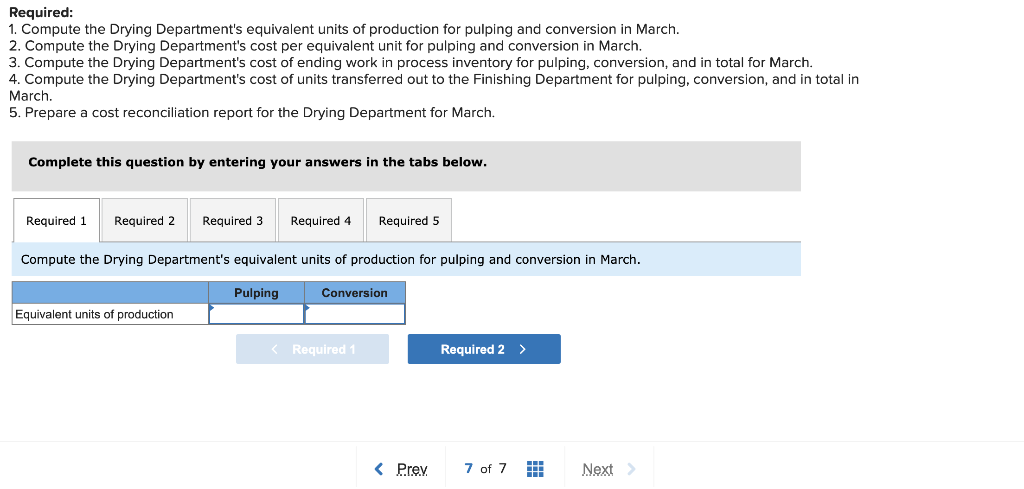
Task: Switch to the Required 1 tab
Action: click(x=57, y=221)
